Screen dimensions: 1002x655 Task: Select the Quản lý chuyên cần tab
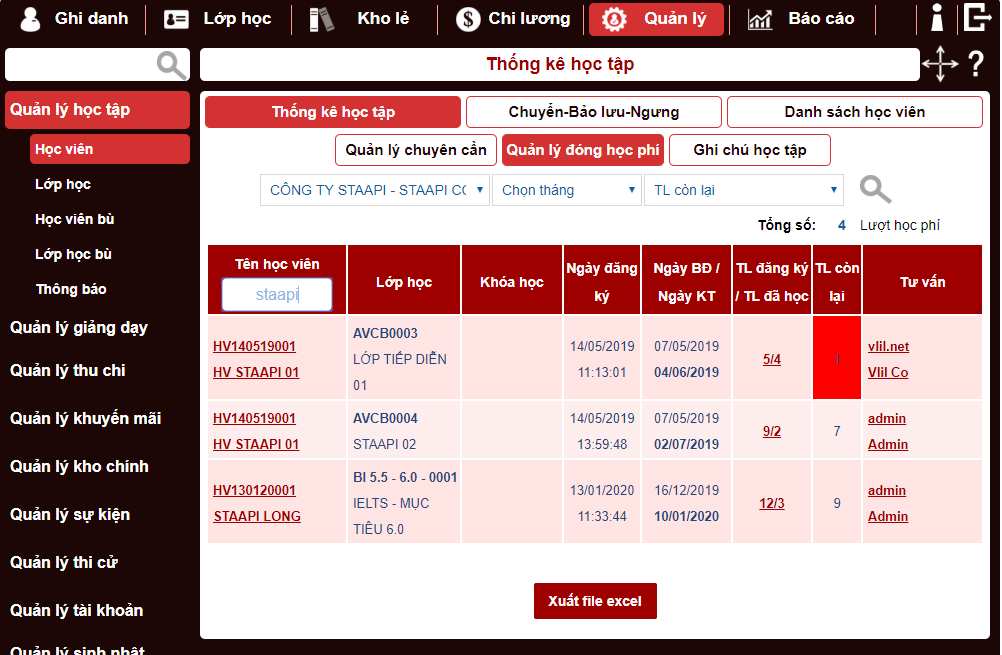tap(415, 149)
